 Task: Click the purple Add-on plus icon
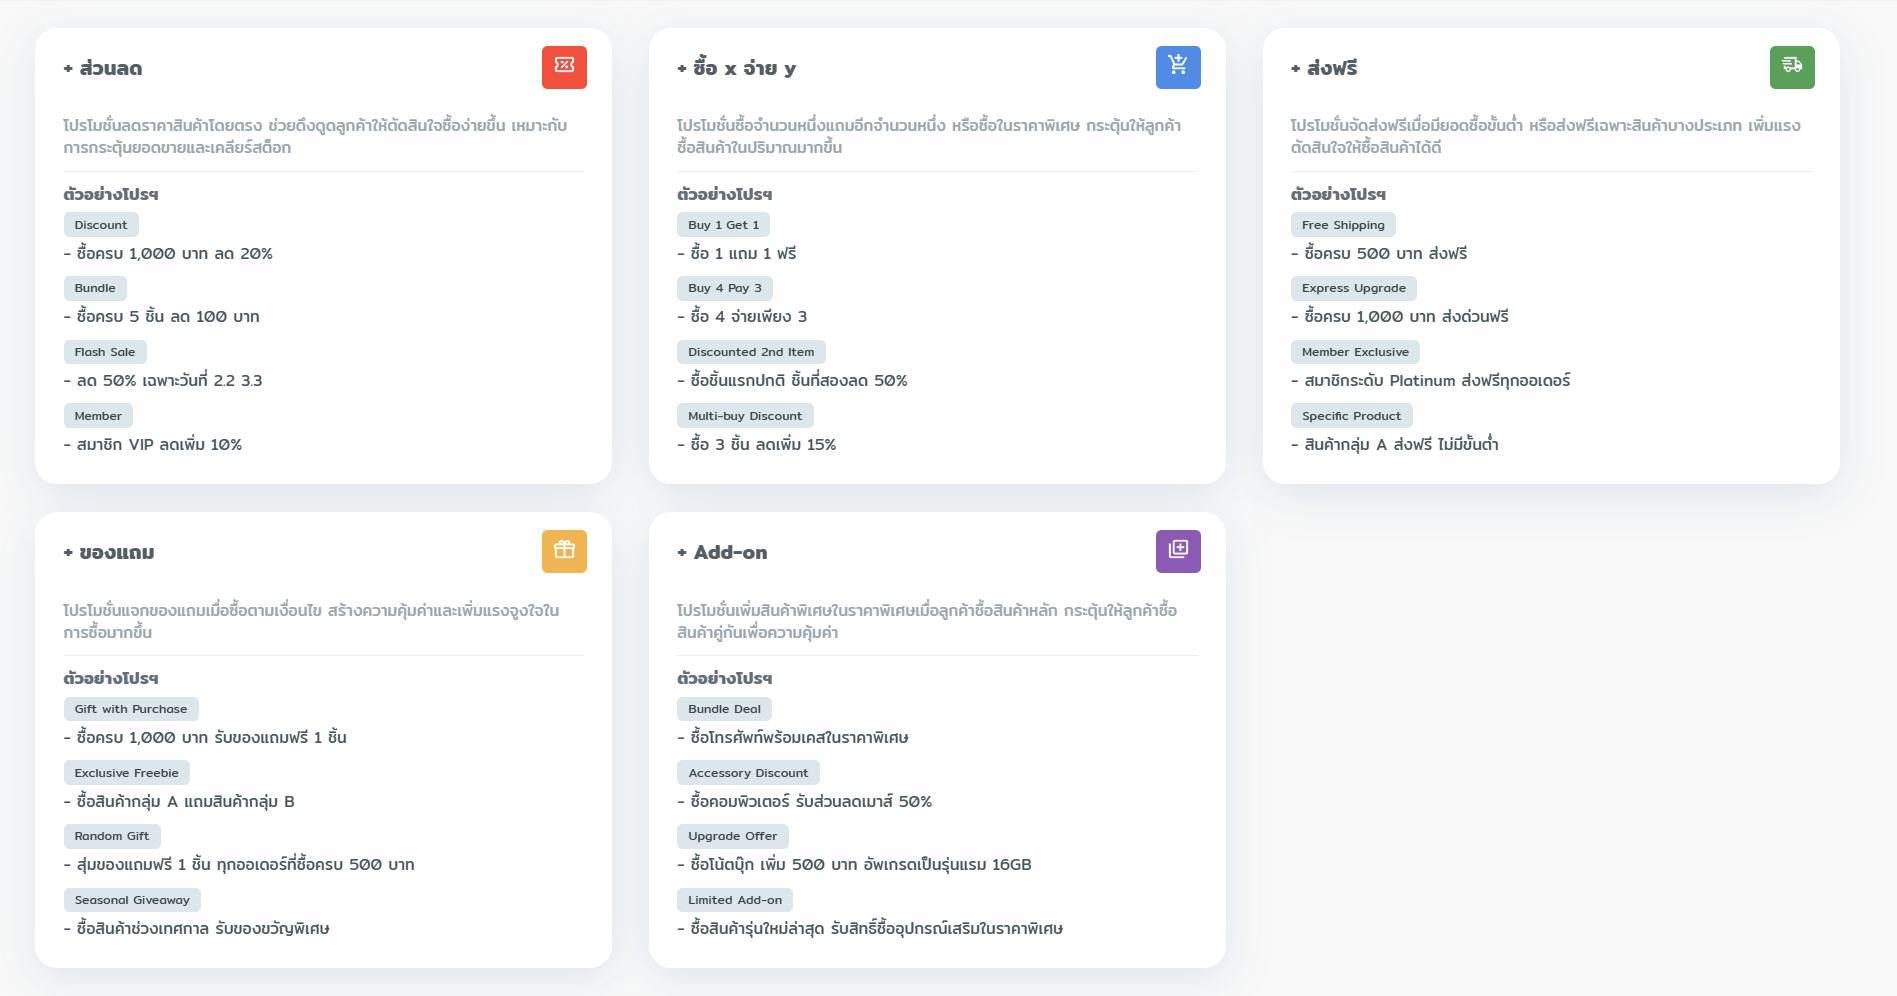(x=1178, y=551)
